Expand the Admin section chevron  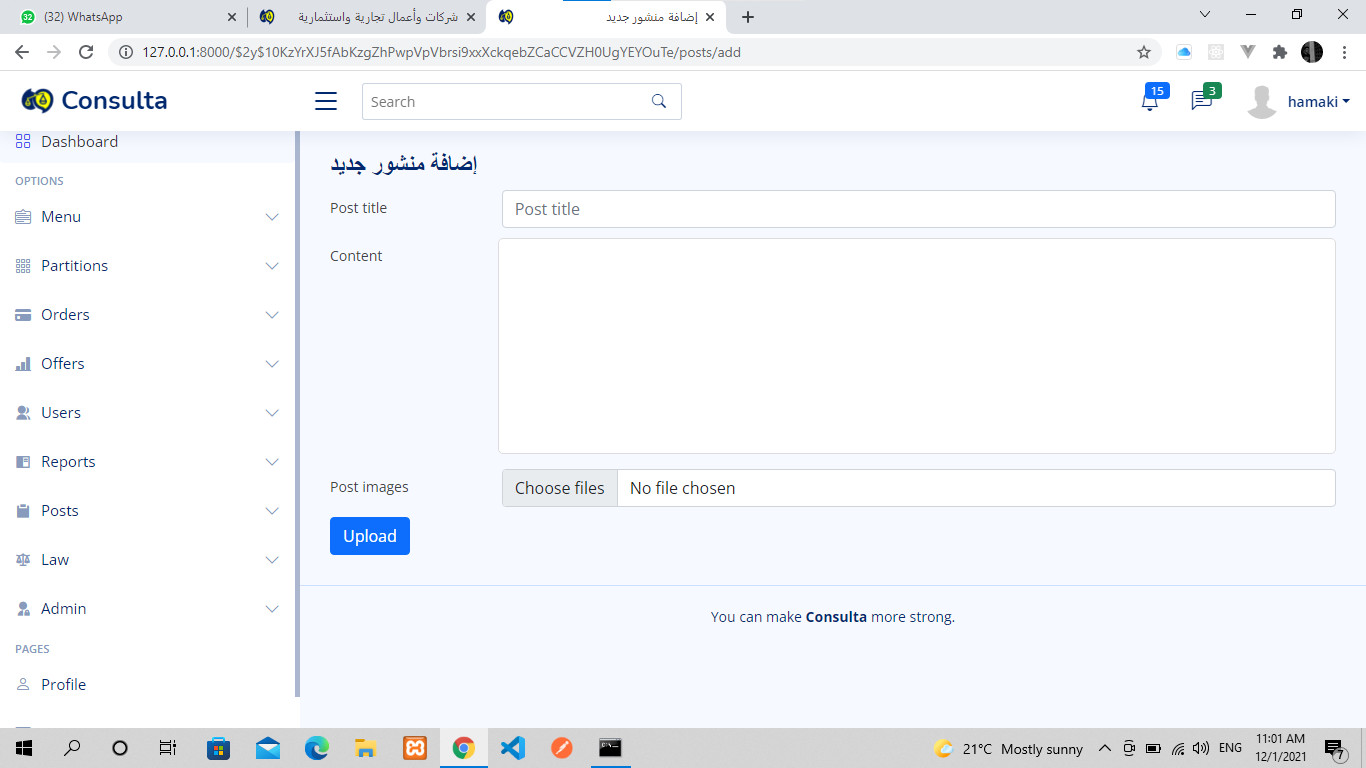(x=272, y=609)
